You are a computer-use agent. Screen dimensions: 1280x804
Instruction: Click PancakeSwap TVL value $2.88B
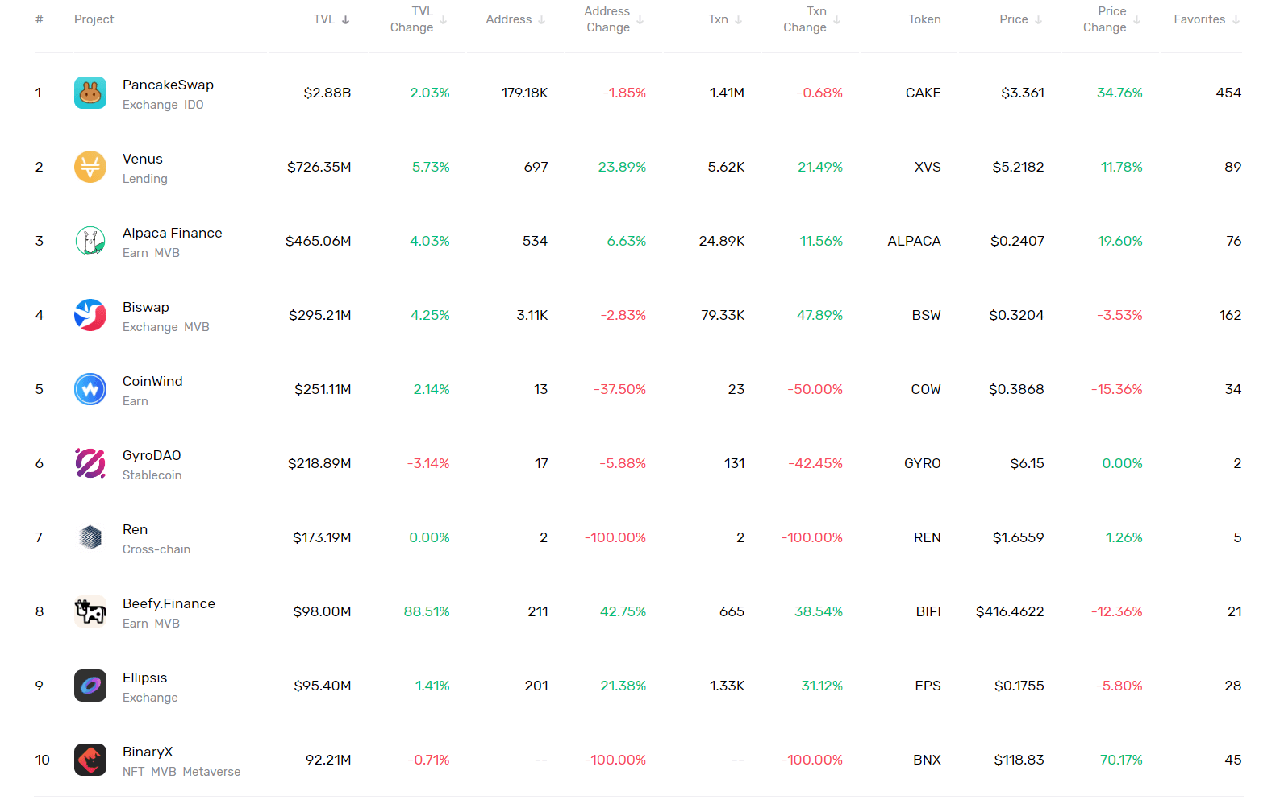pos(327,93)
